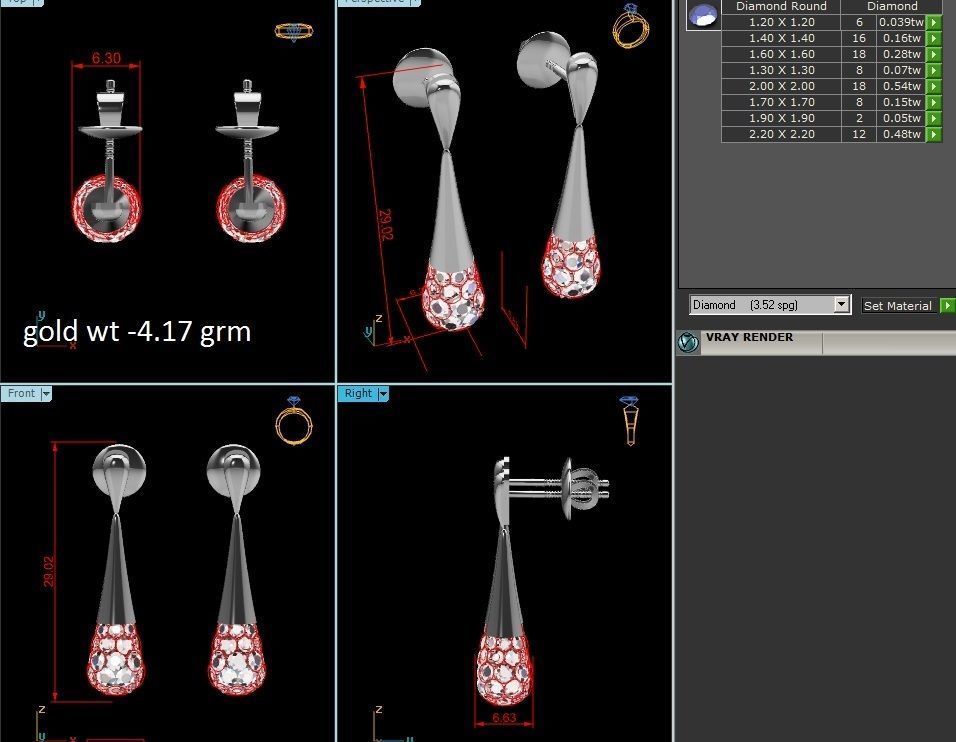Click the green arrow beside Set Material

[x=947, y=305]
